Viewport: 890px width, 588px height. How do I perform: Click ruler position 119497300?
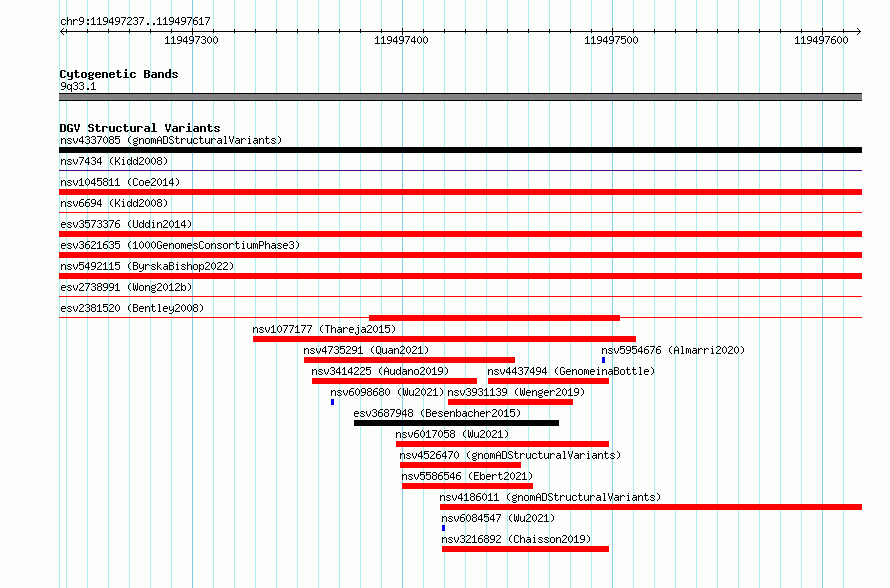[x=191, y=40]
